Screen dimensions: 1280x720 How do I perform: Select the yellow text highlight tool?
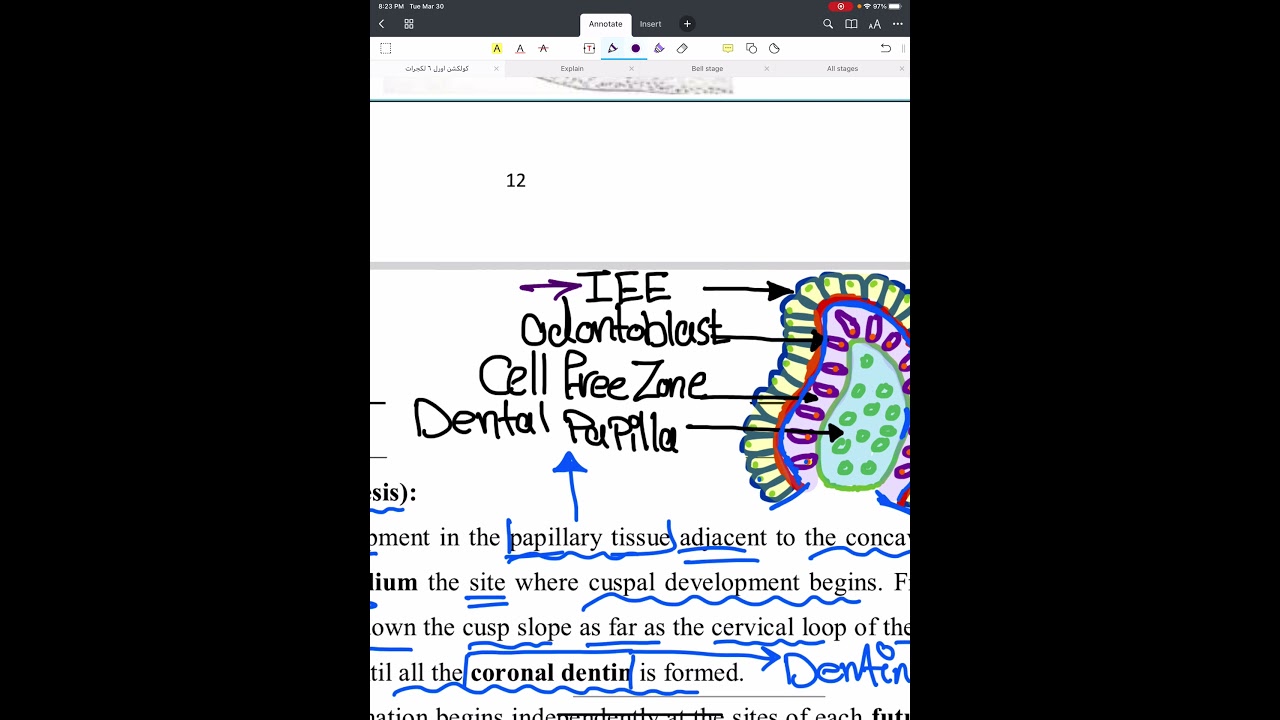[497, 48]
